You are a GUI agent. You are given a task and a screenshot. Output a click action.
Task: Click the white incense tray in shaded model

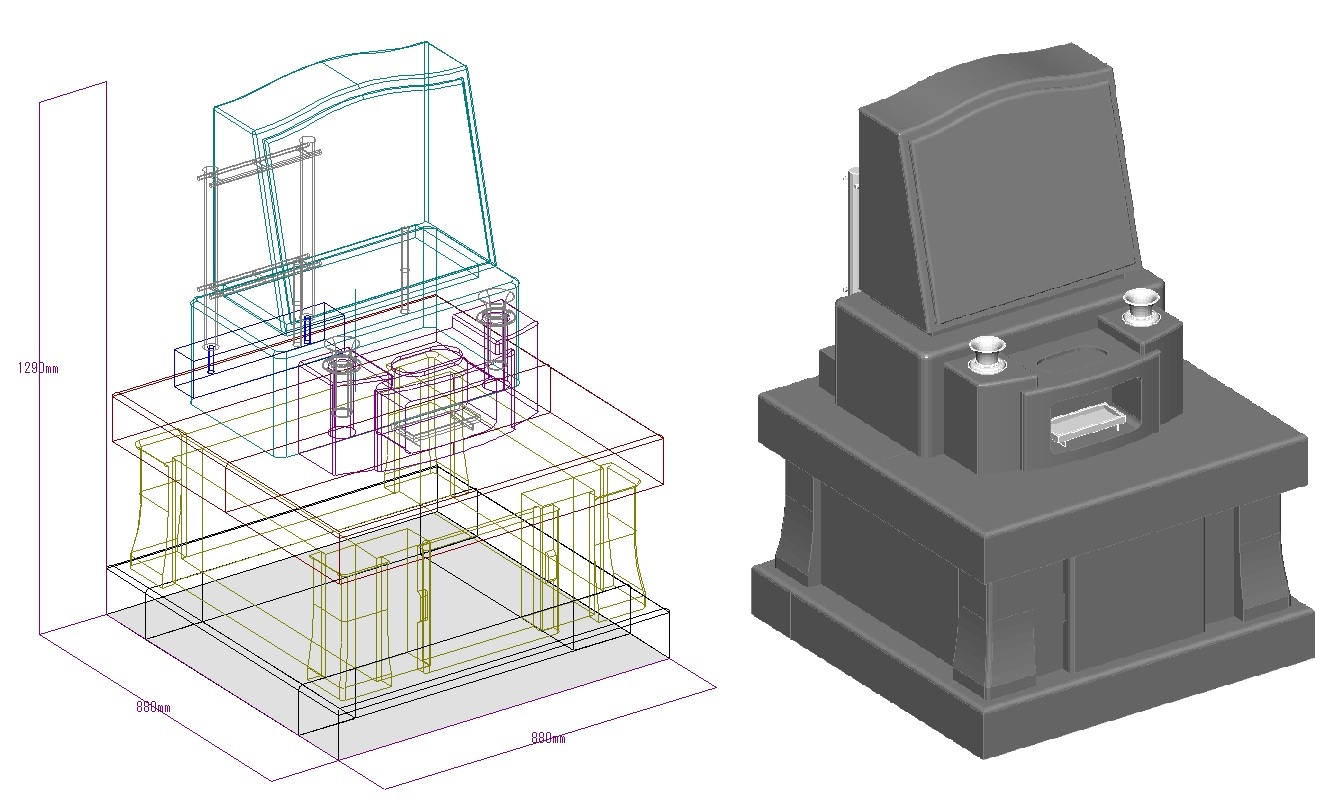click(x=1086, y=430)
